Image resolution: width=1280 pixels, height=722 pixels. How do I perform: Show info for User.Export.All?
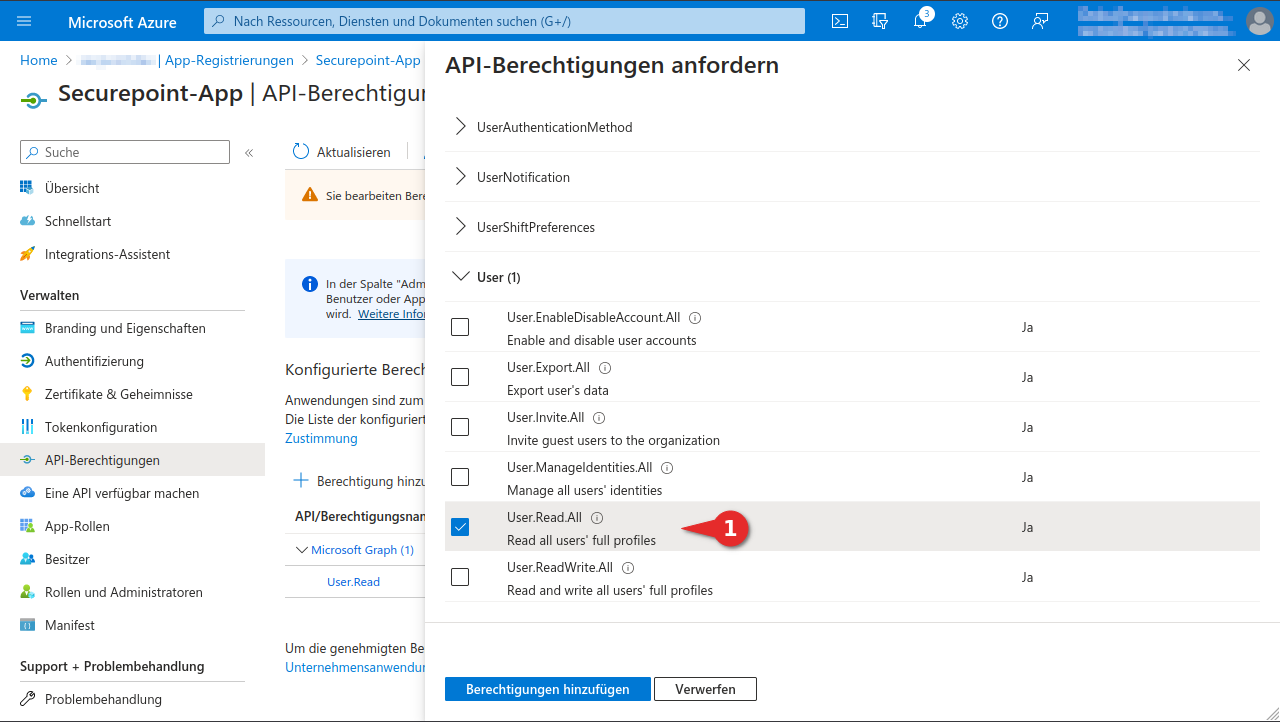click(x=605, y=368)
